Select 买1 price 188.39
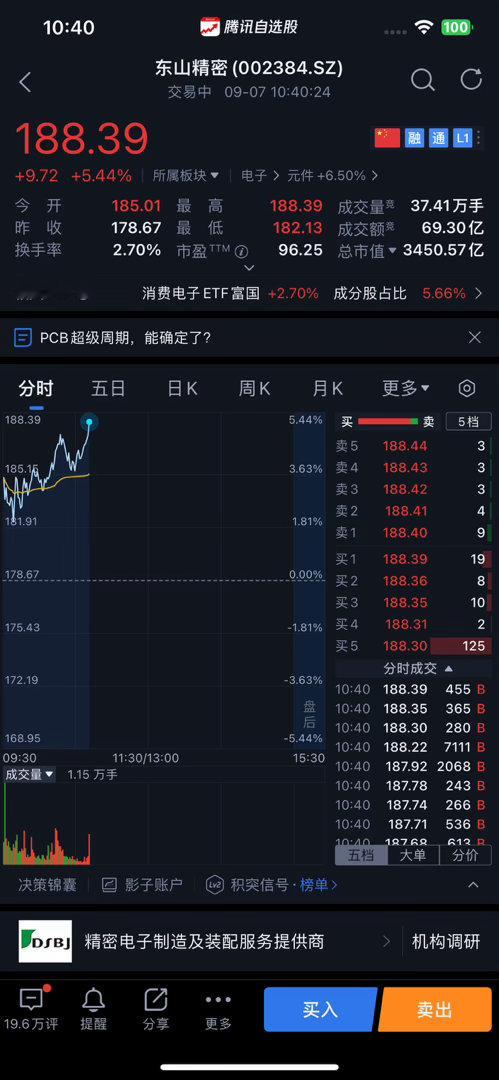499x1080 pixels. [405, 559]
